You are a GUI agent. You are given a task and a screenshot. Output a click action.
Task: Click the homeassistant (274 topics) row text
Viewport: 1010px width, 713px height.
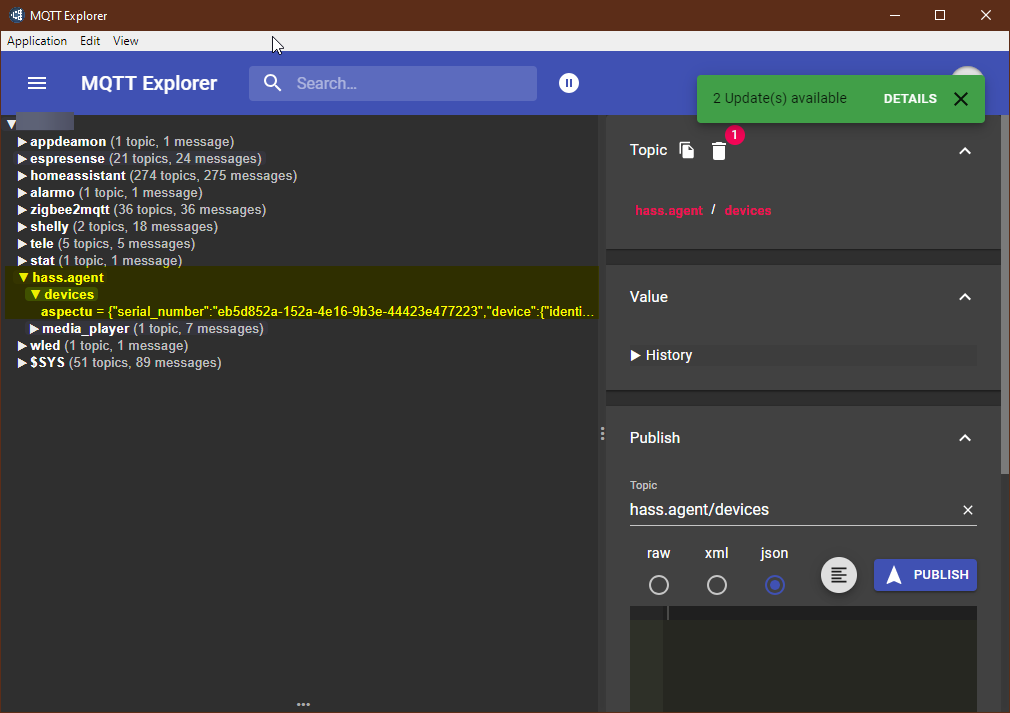pos(164,176)
